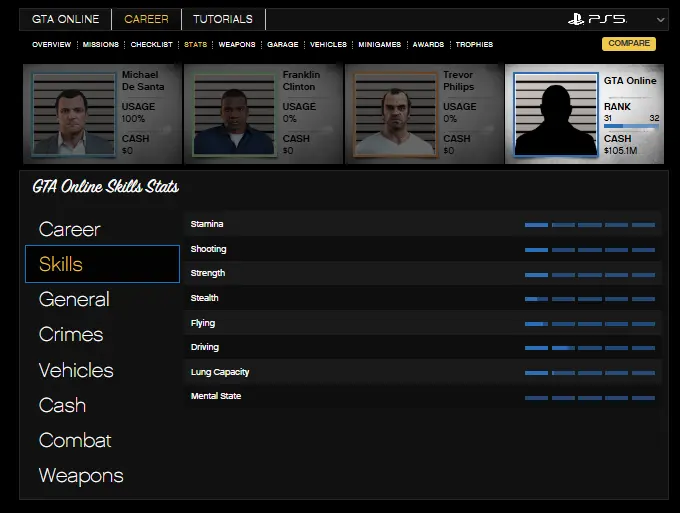This screenshot has width=680, height=513.
Task: Open the Crimes stats category
Action: pos(71,334)
